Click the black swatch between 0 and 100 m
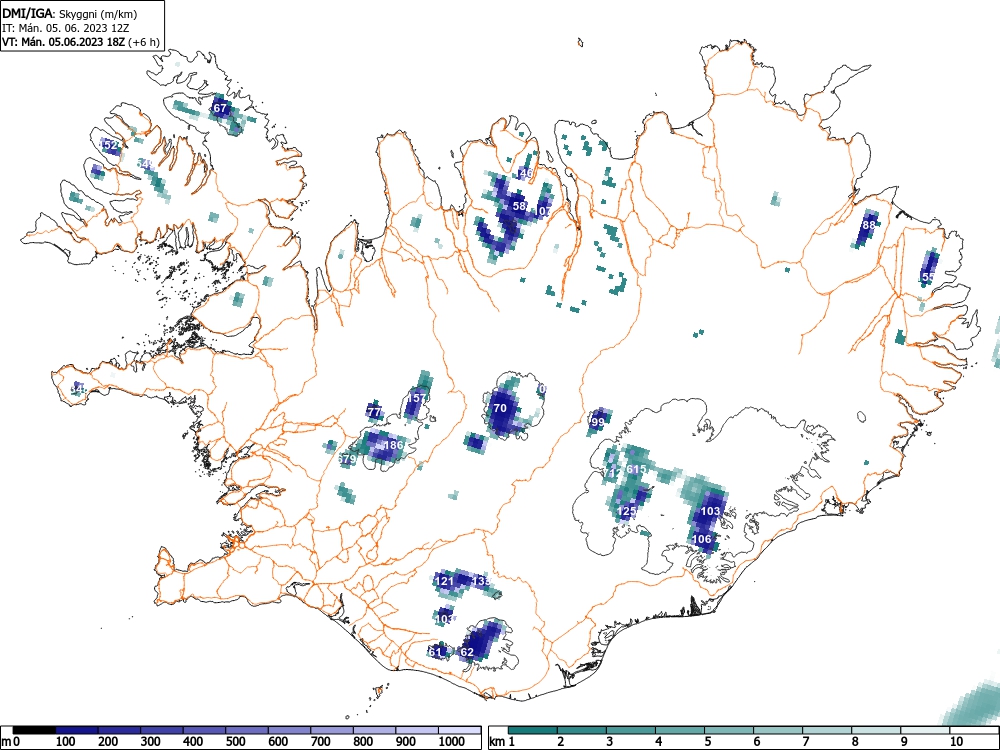This screenshot has height=750, width=1000. click(34, 730)
